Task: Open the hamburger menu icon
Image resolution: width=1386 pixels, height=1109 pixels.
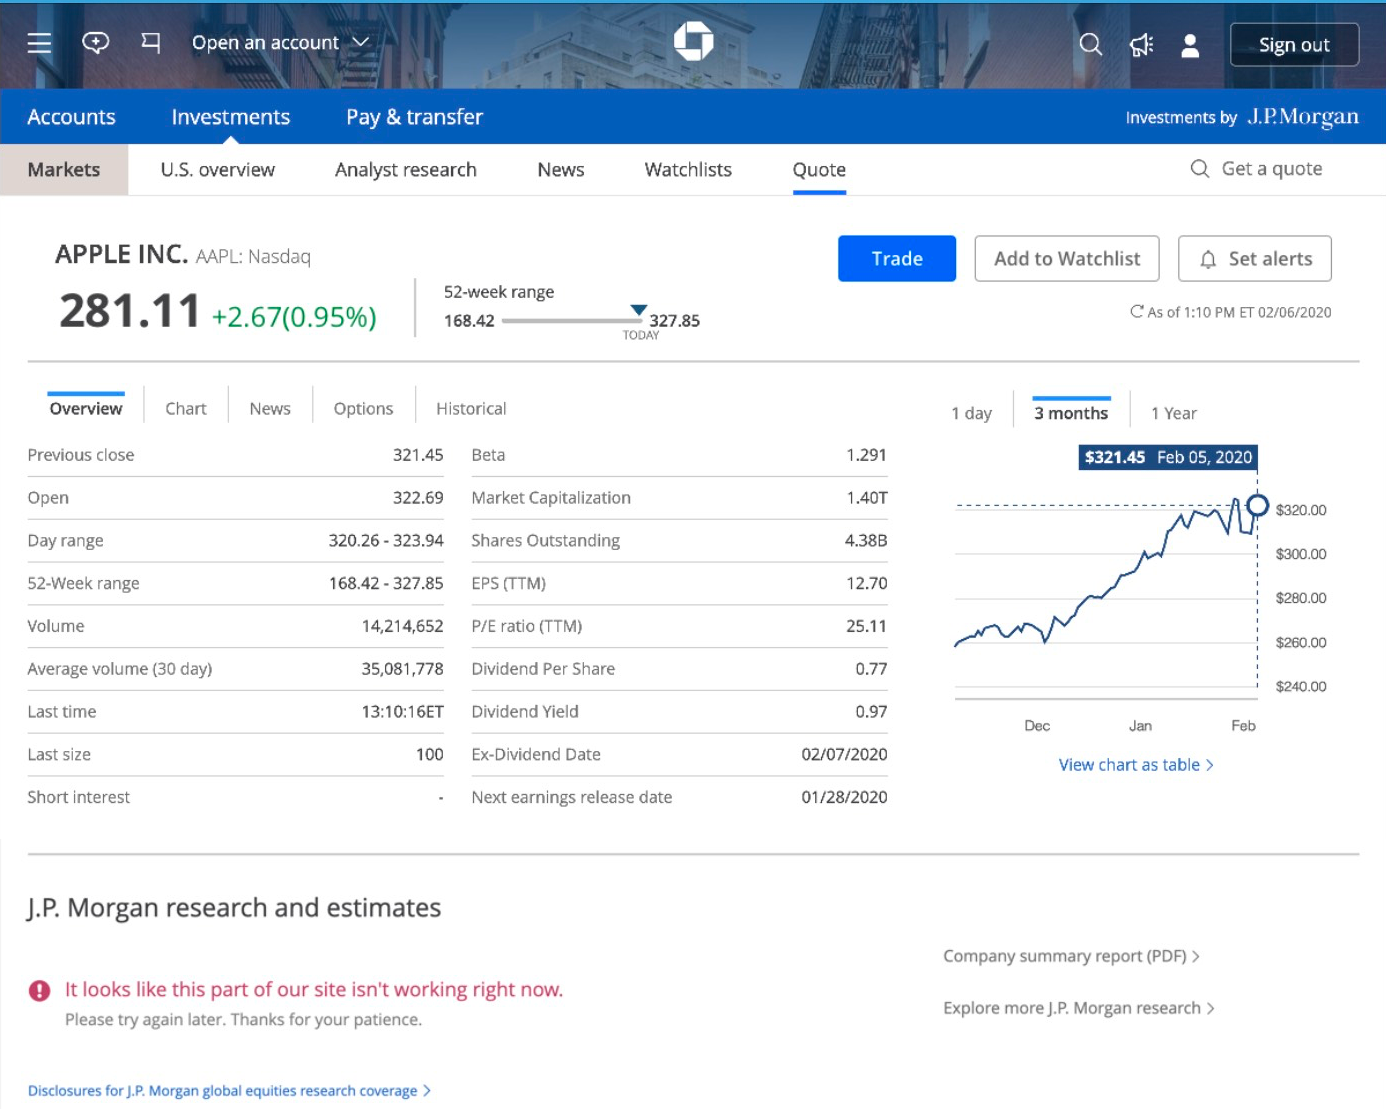Action: click(x=39, y=43)
